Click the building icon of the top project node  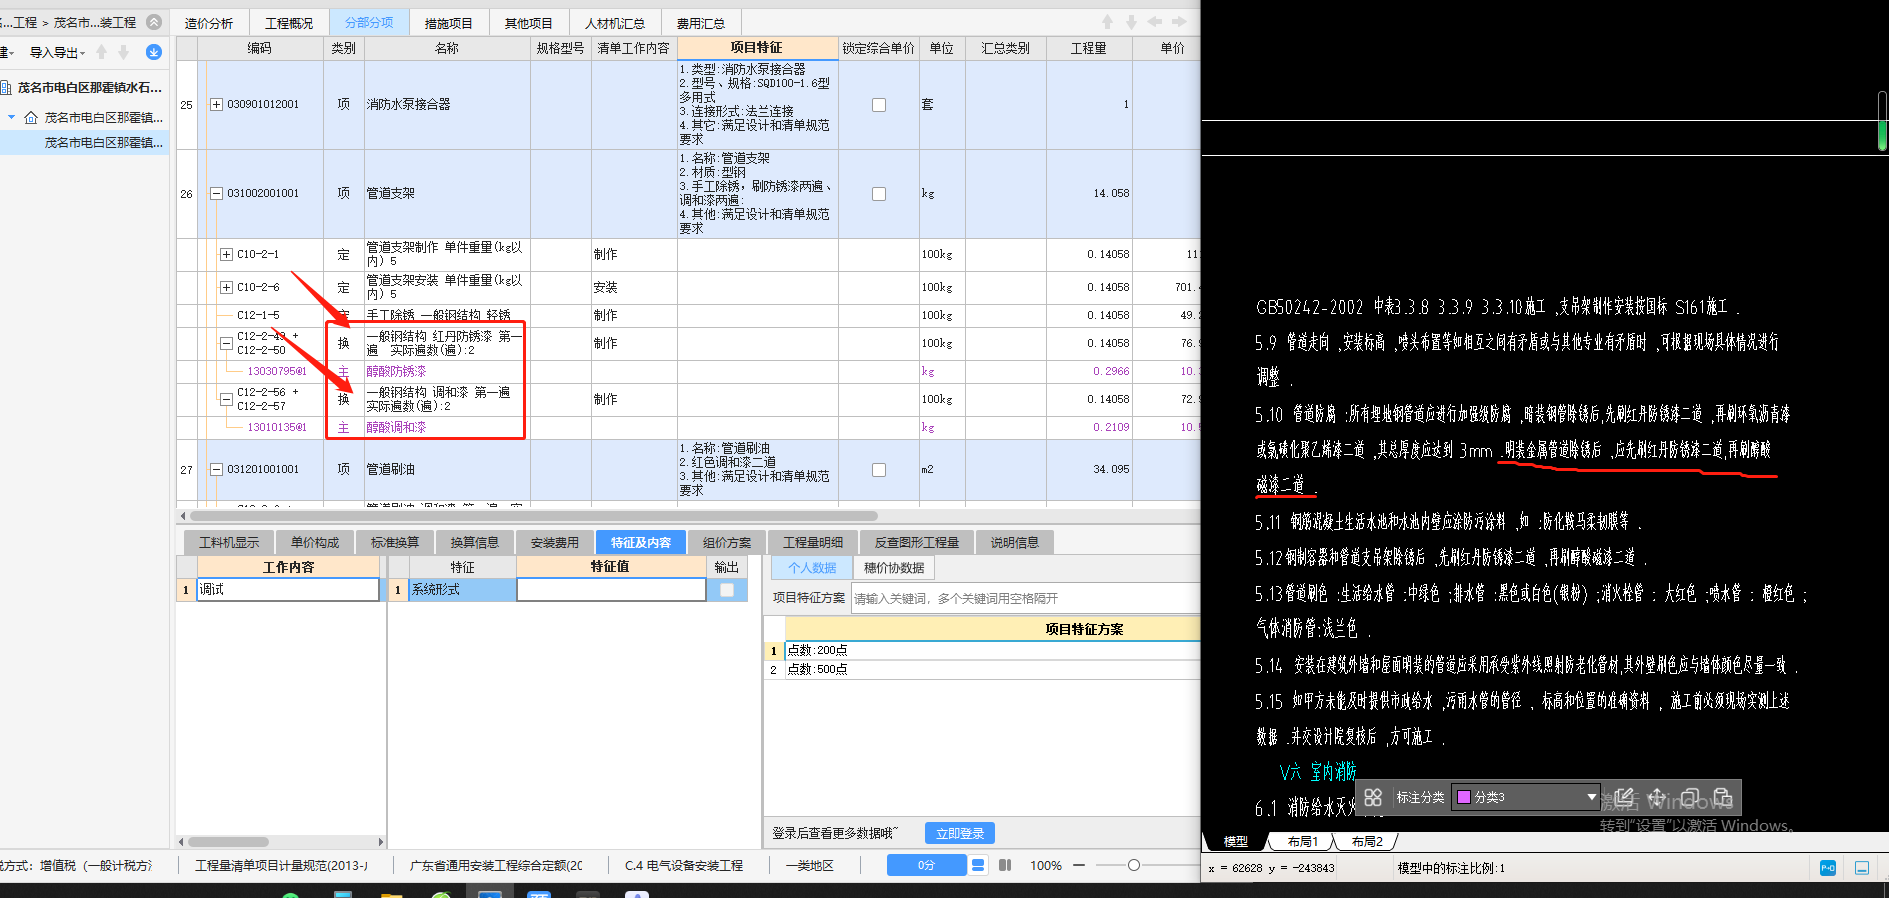click(6, 88)
